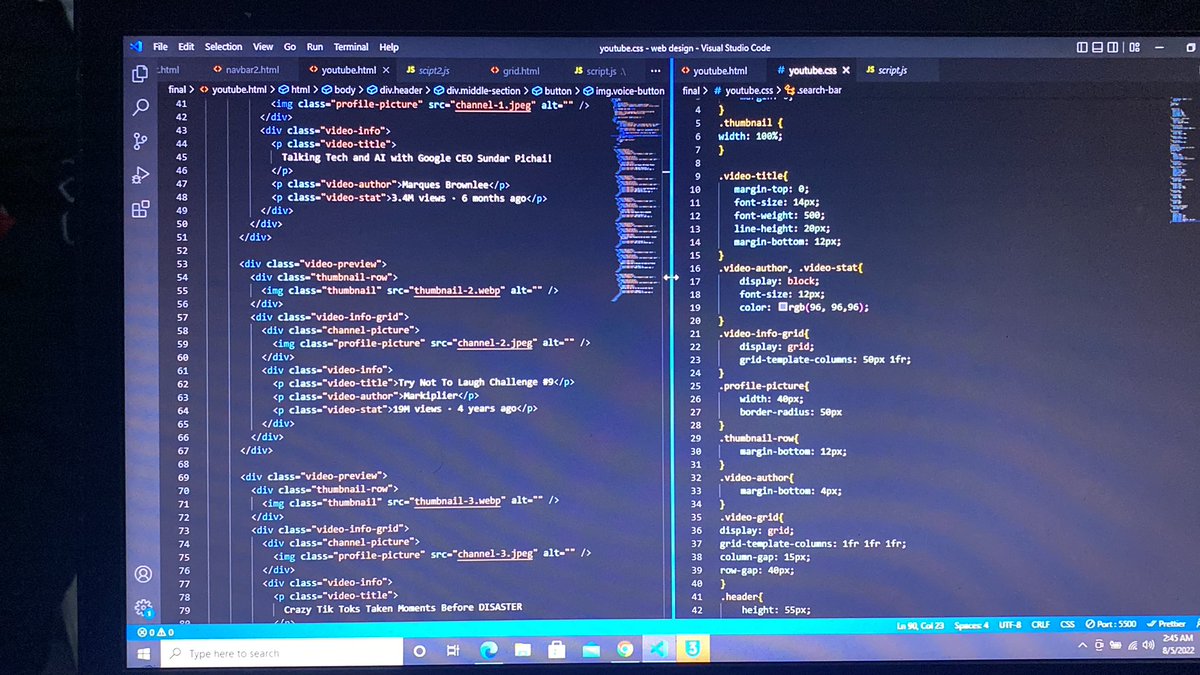
Task: Open the Manage gear icon
Action: (143, 607)
